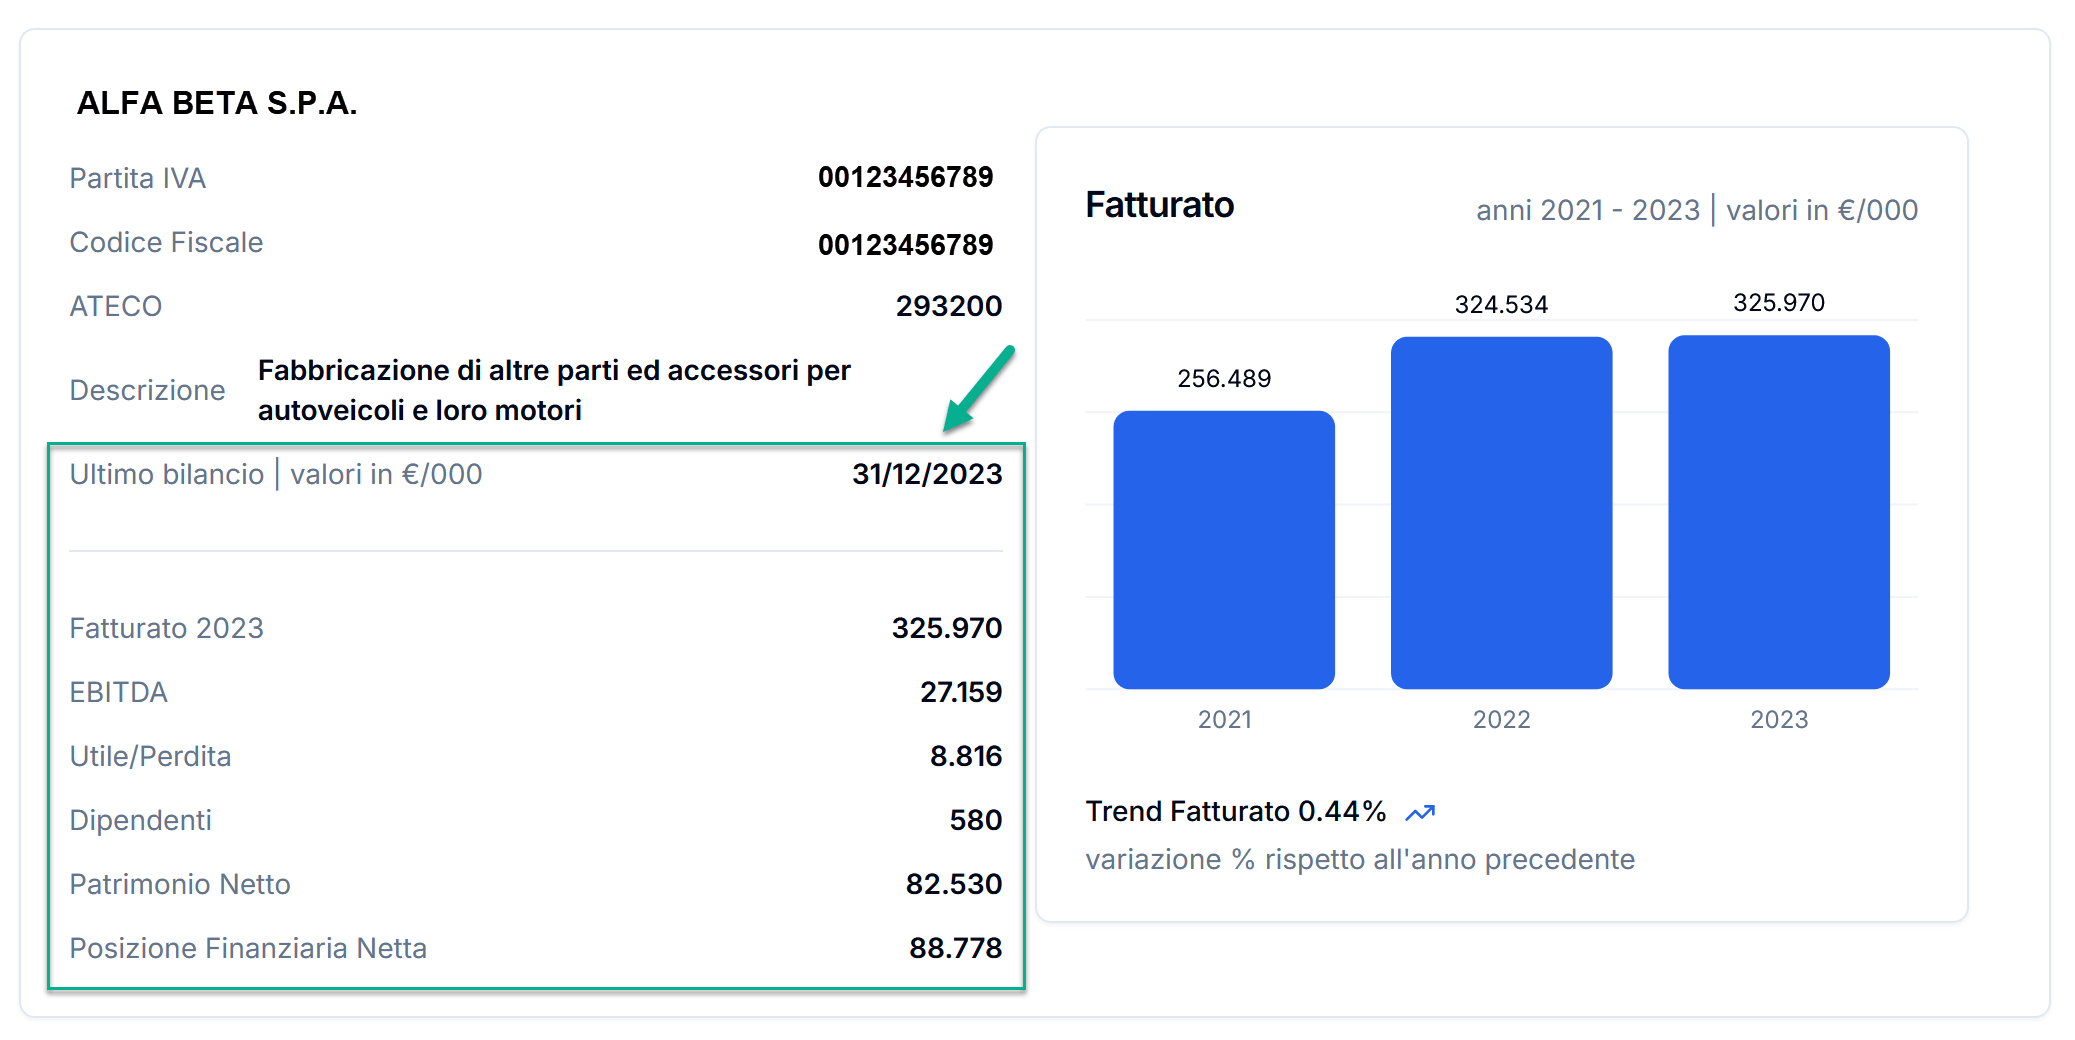Select the Patrimonio Netto value 82.530
The image size is (2075, 1040).
[953, 884]
